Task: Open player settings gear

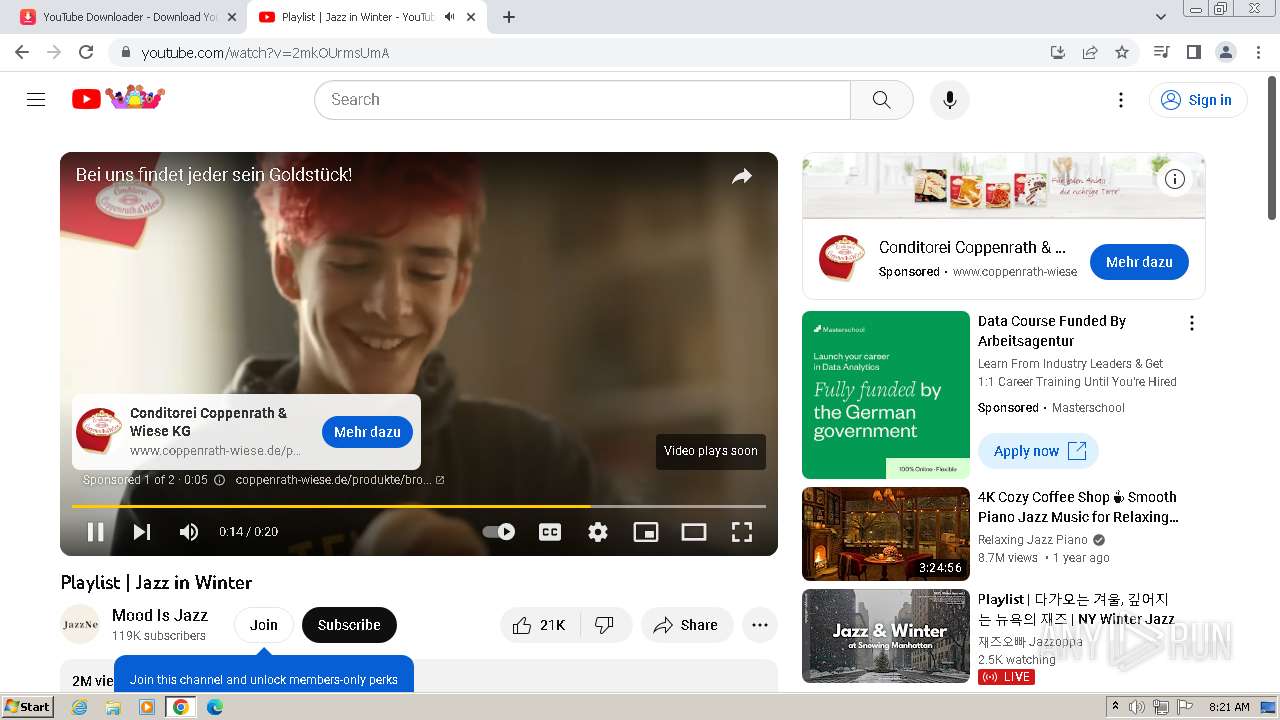Action: tap(598, 532)
